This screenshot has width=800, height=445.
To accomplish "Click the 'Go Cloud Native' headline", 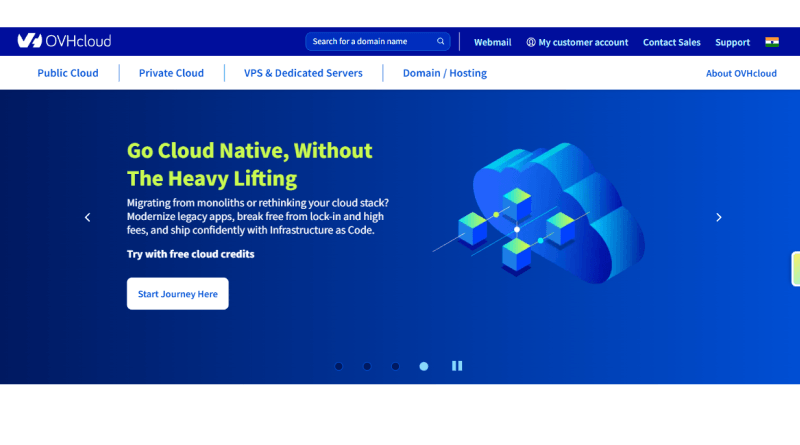I will click(249, 164).
